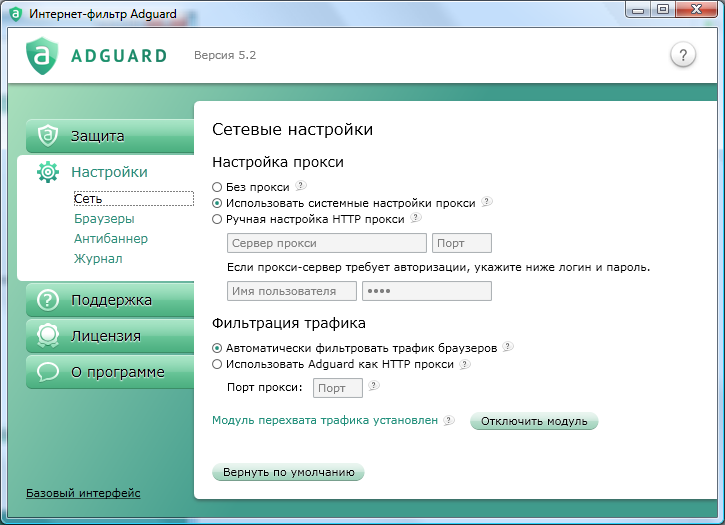Focus the Имя пользователя field
This screenshot has height=525, width=725.
click(x=292, y=291)
